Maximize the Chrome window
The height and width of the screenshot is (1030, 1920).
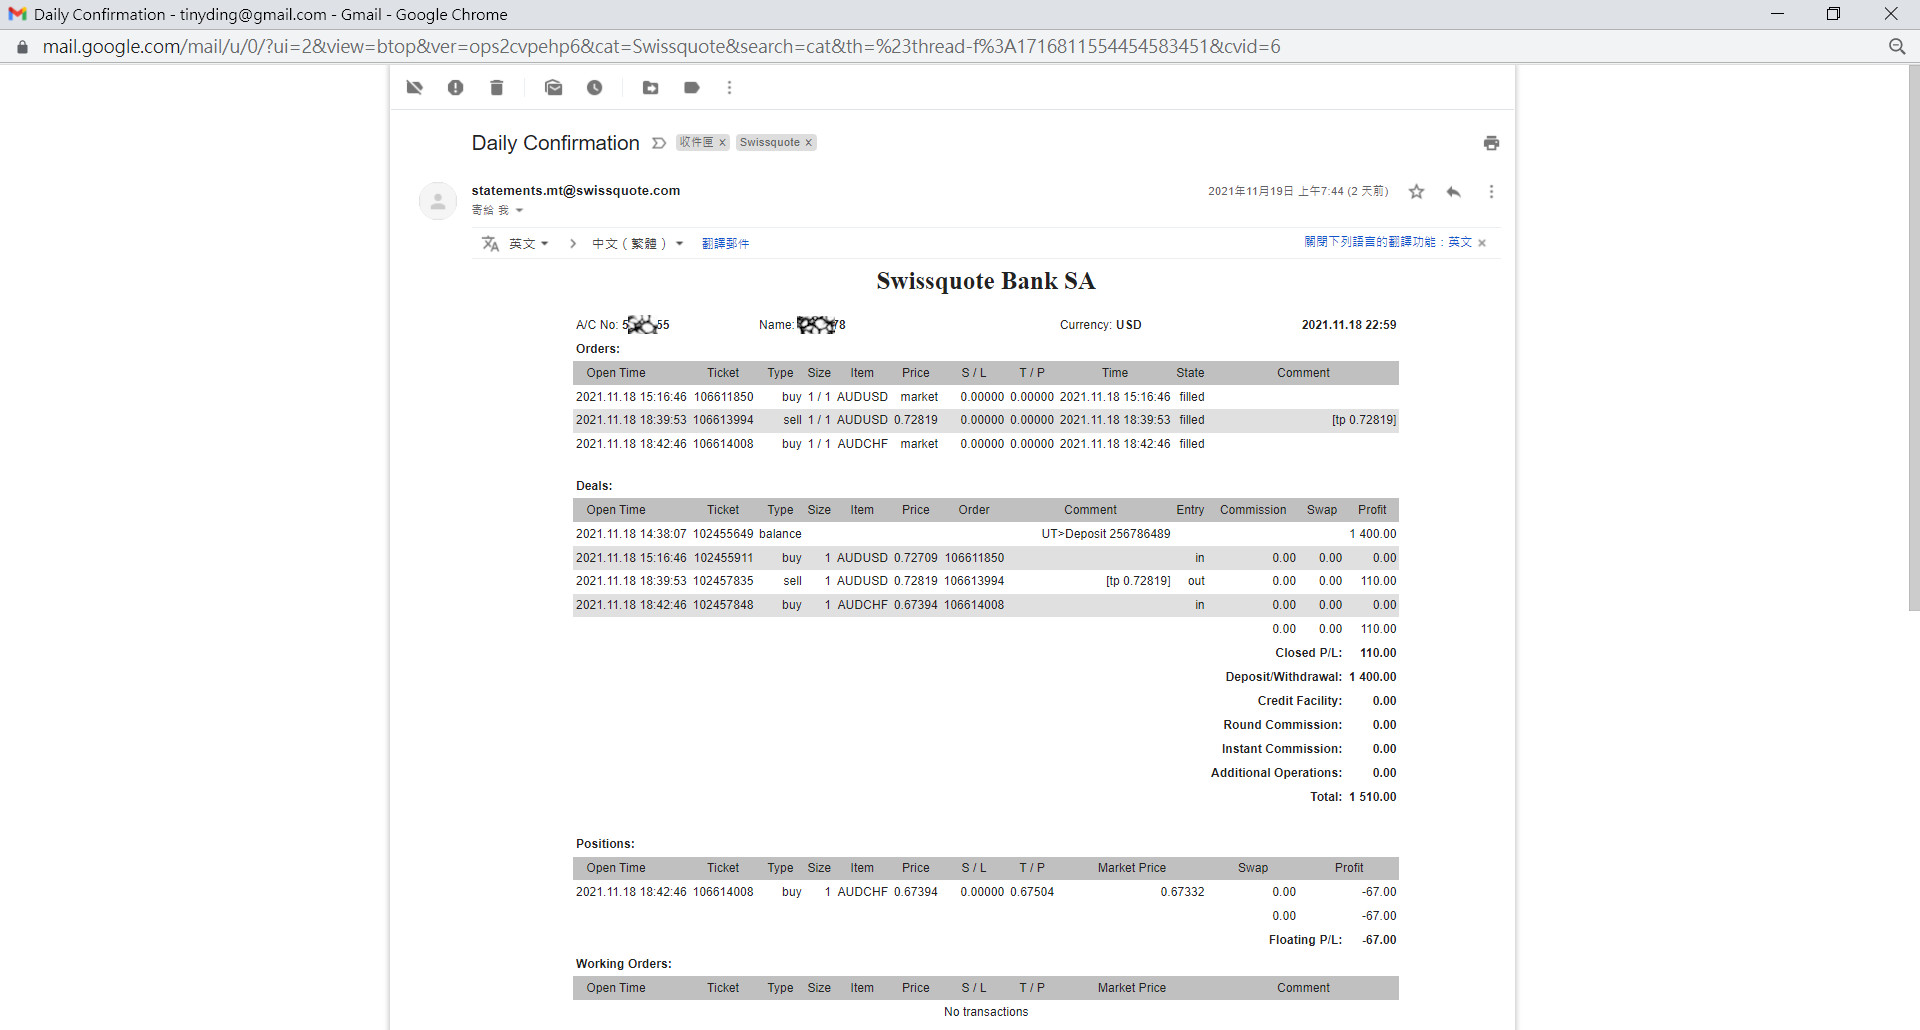click(x=1833, y=14)
